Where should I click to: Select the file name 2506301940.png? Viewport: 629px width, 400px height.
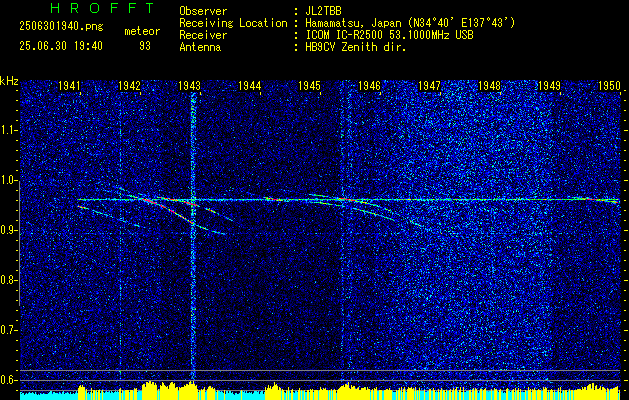(61, 26)
